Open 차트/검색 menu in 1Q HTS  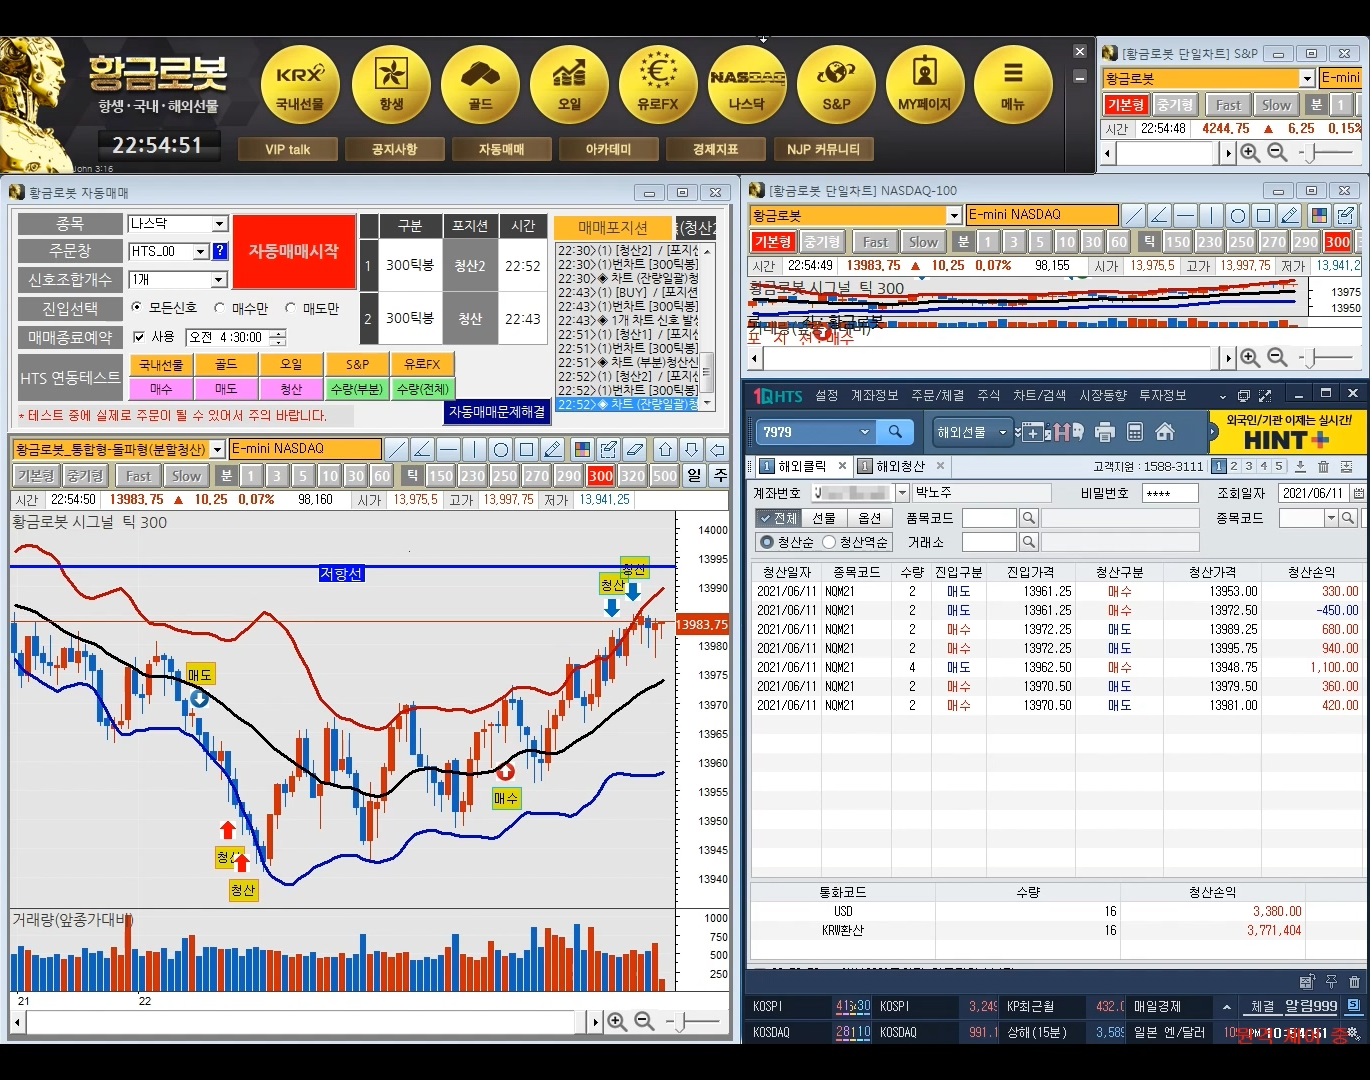1040,396
